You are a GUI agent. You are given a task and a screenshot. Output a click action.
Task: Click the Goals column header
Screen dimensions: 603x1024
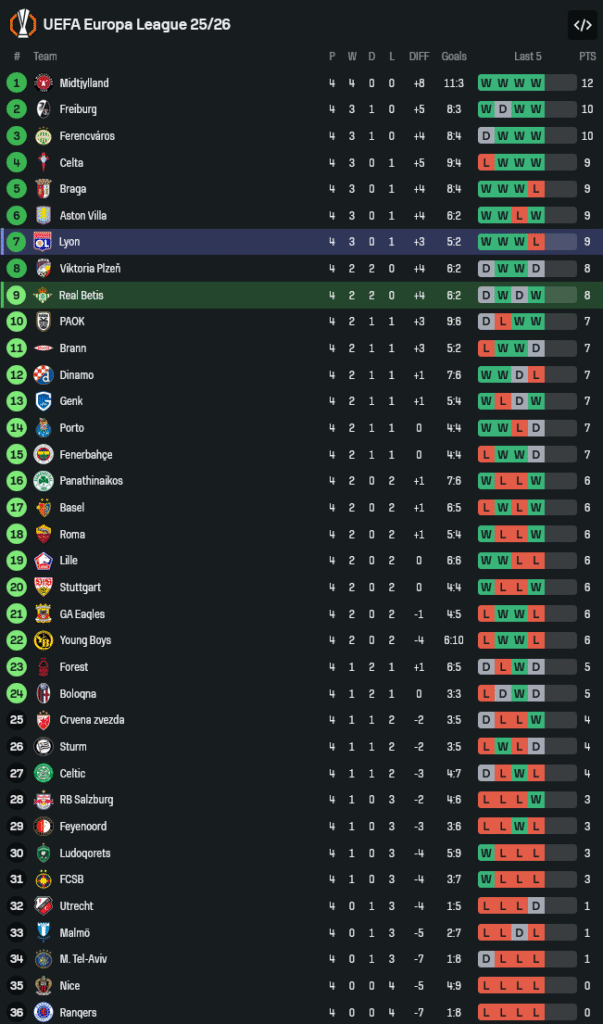[454, 57]
